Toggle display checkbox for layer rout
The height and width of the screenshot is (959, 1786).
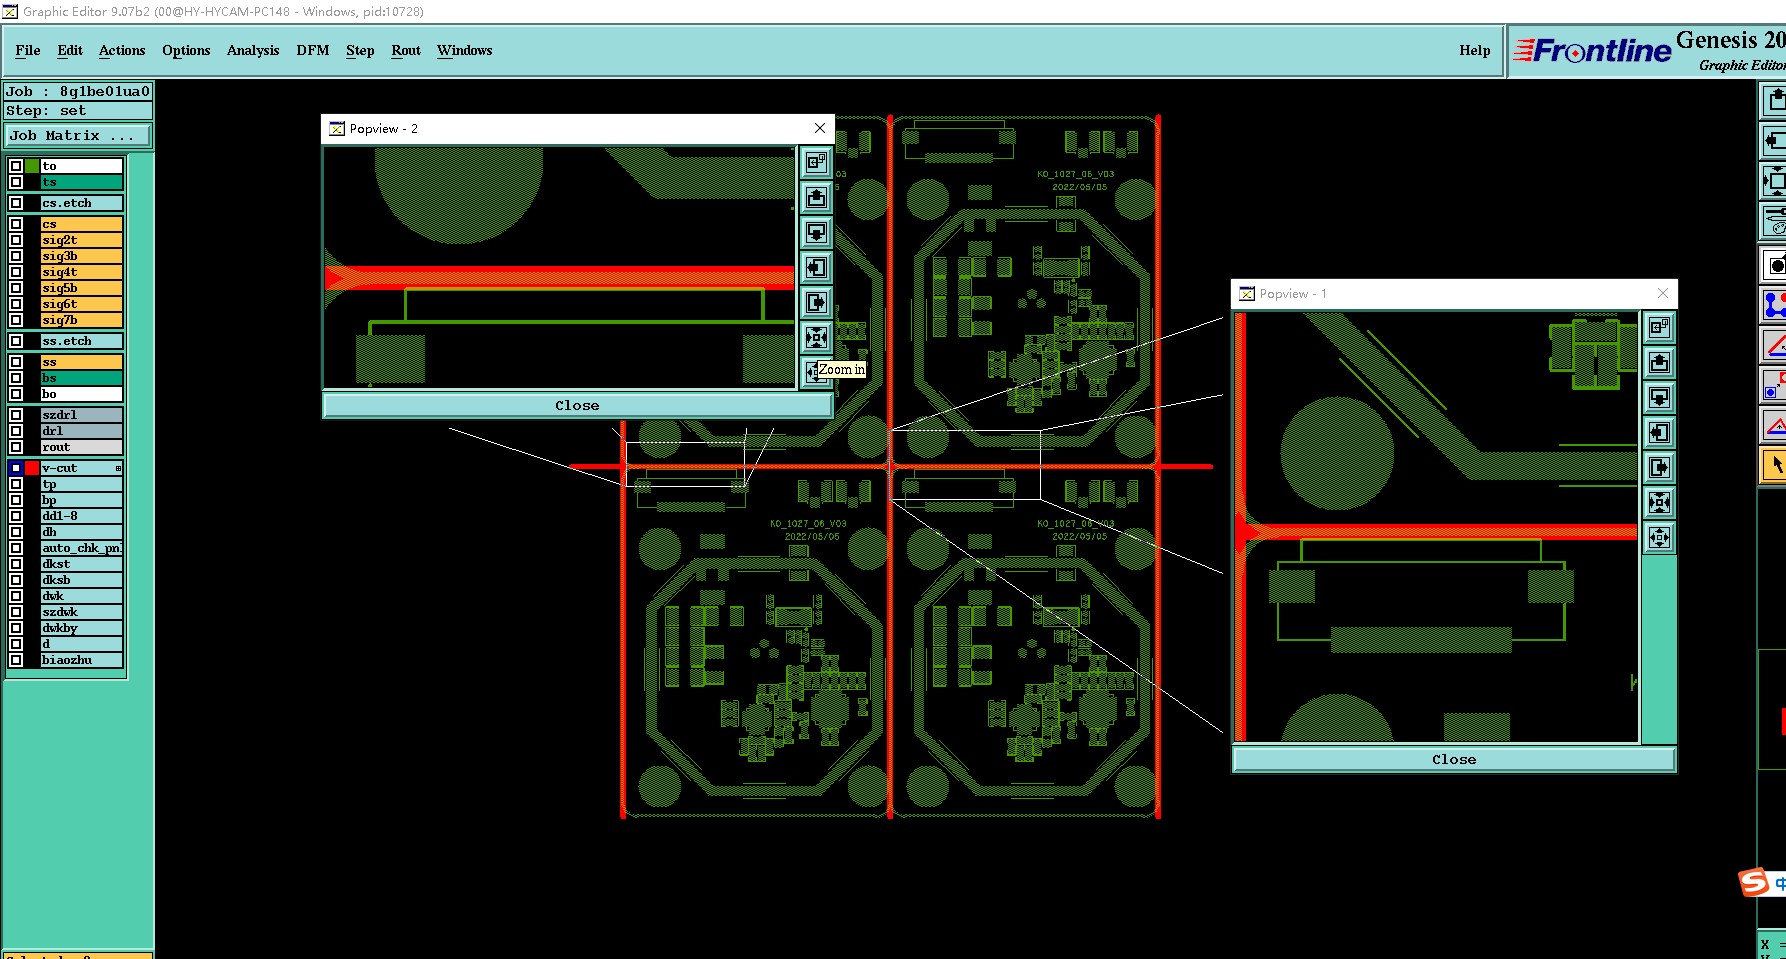16,447
